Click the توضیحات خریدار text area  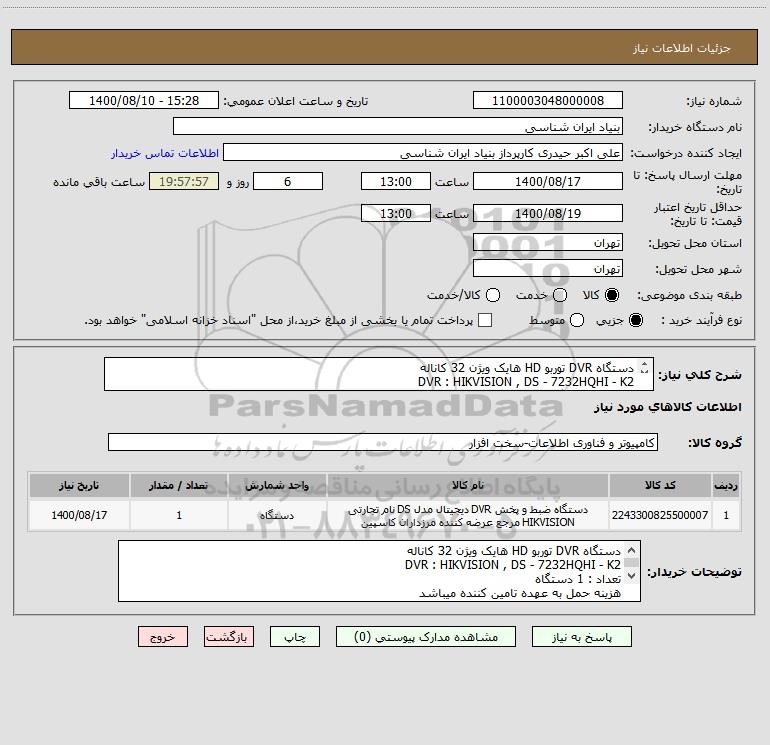coord(379,571)
